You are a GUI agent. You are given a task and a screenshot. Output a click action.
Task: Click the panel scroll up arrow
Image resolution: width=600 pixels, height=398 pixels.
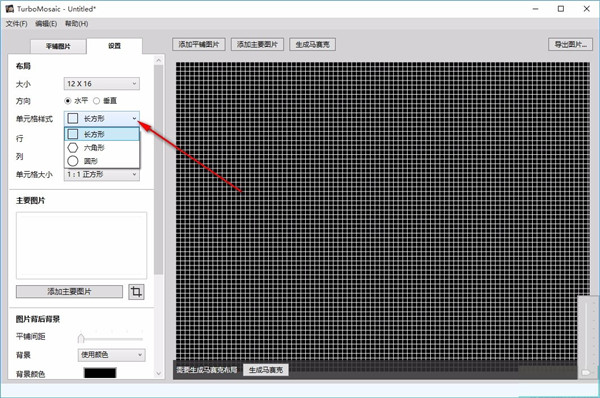click(159, 60)
